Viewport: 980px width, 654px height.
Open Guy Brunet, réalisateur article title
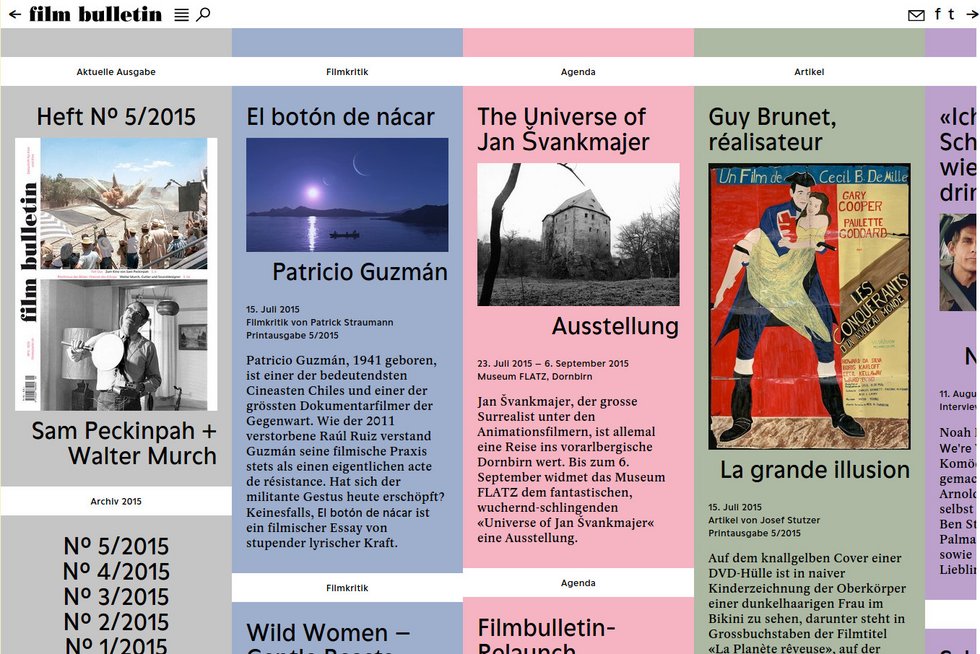click(772, 129)
